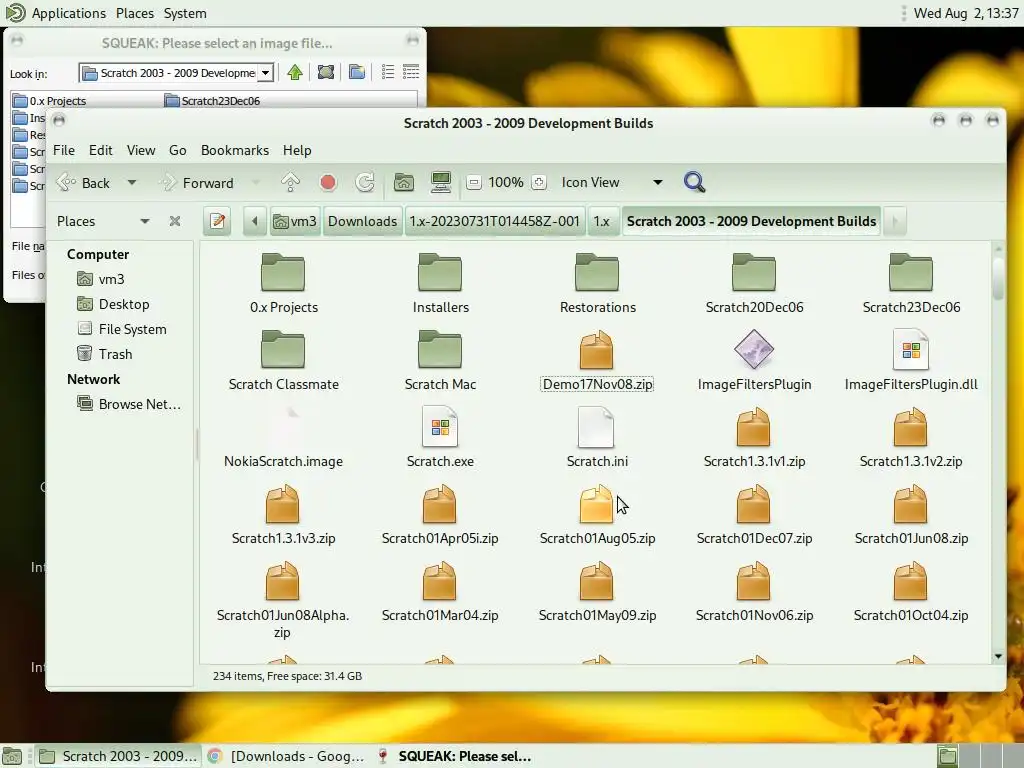This screenshot has width=1024, height=768.
Task: Click the Back button
Action: tap(86, 183)
